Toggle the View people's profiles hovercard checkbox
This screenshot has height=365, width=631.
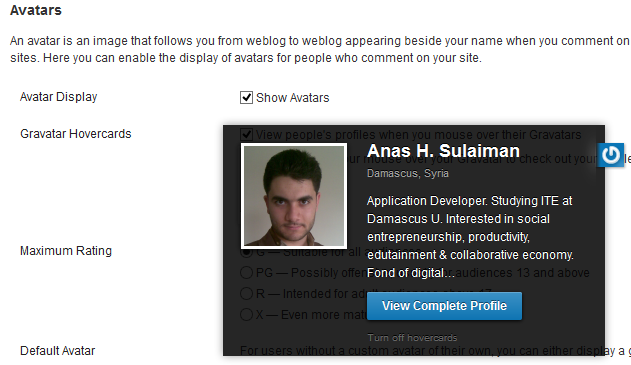tap(246, 134)
